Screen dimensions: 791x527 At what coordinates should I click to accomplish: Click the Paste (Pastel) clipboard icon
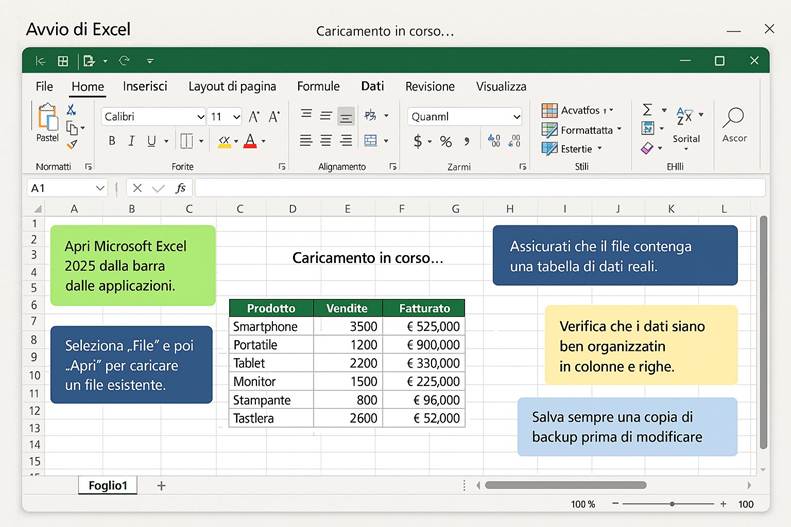47,118
